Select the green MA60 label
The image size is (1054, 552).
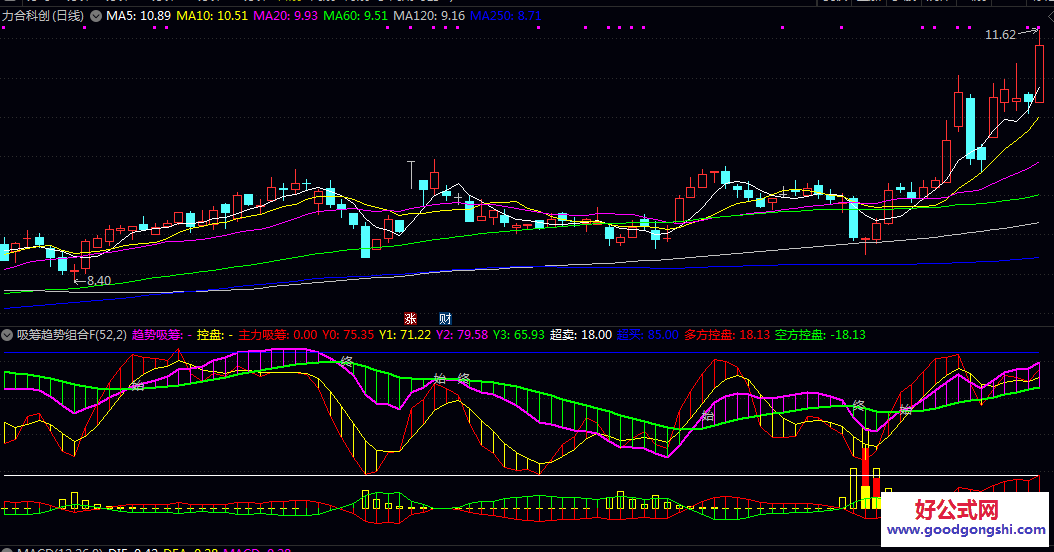[x=355, y=16]
